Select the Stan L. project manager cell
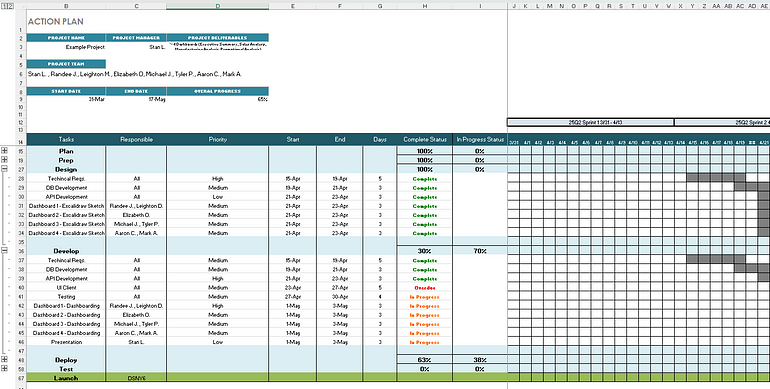Screen dimensions: 770x389 tap(136, 47)
